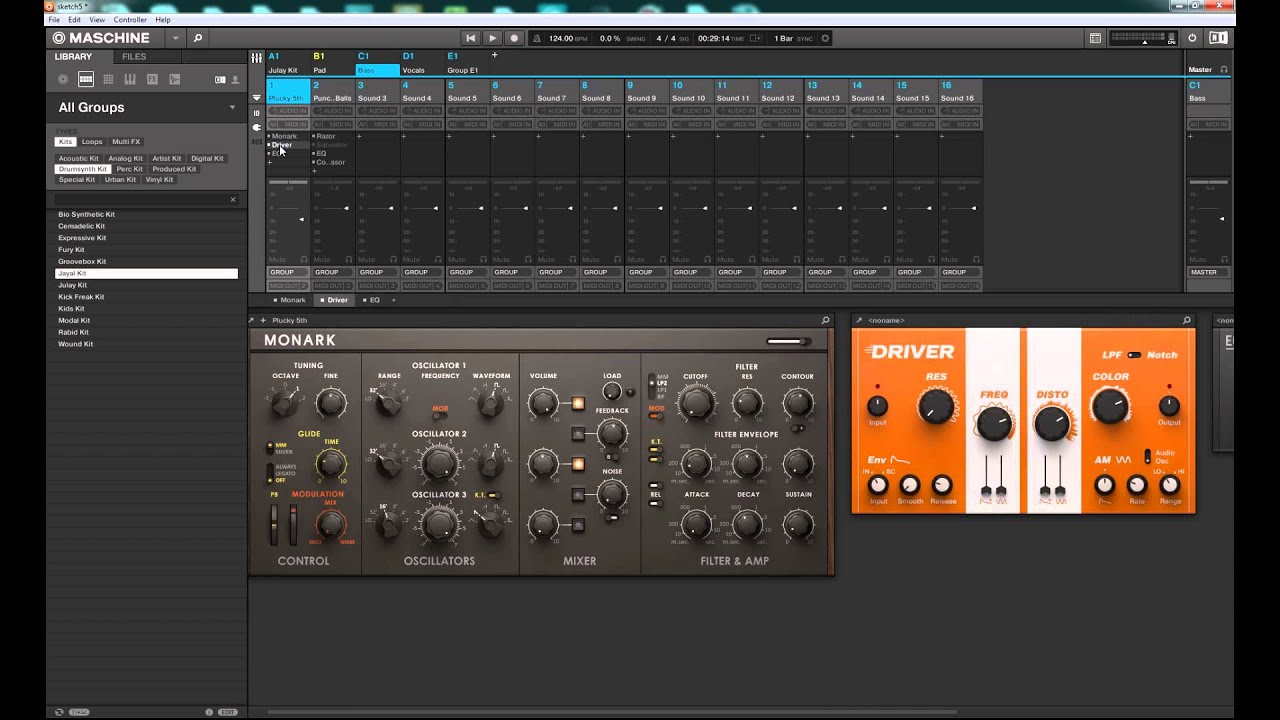Viewport: 1280px width, 720px height.
Task: Click the mixer faders icon left of groups
Action: (257, 58)
